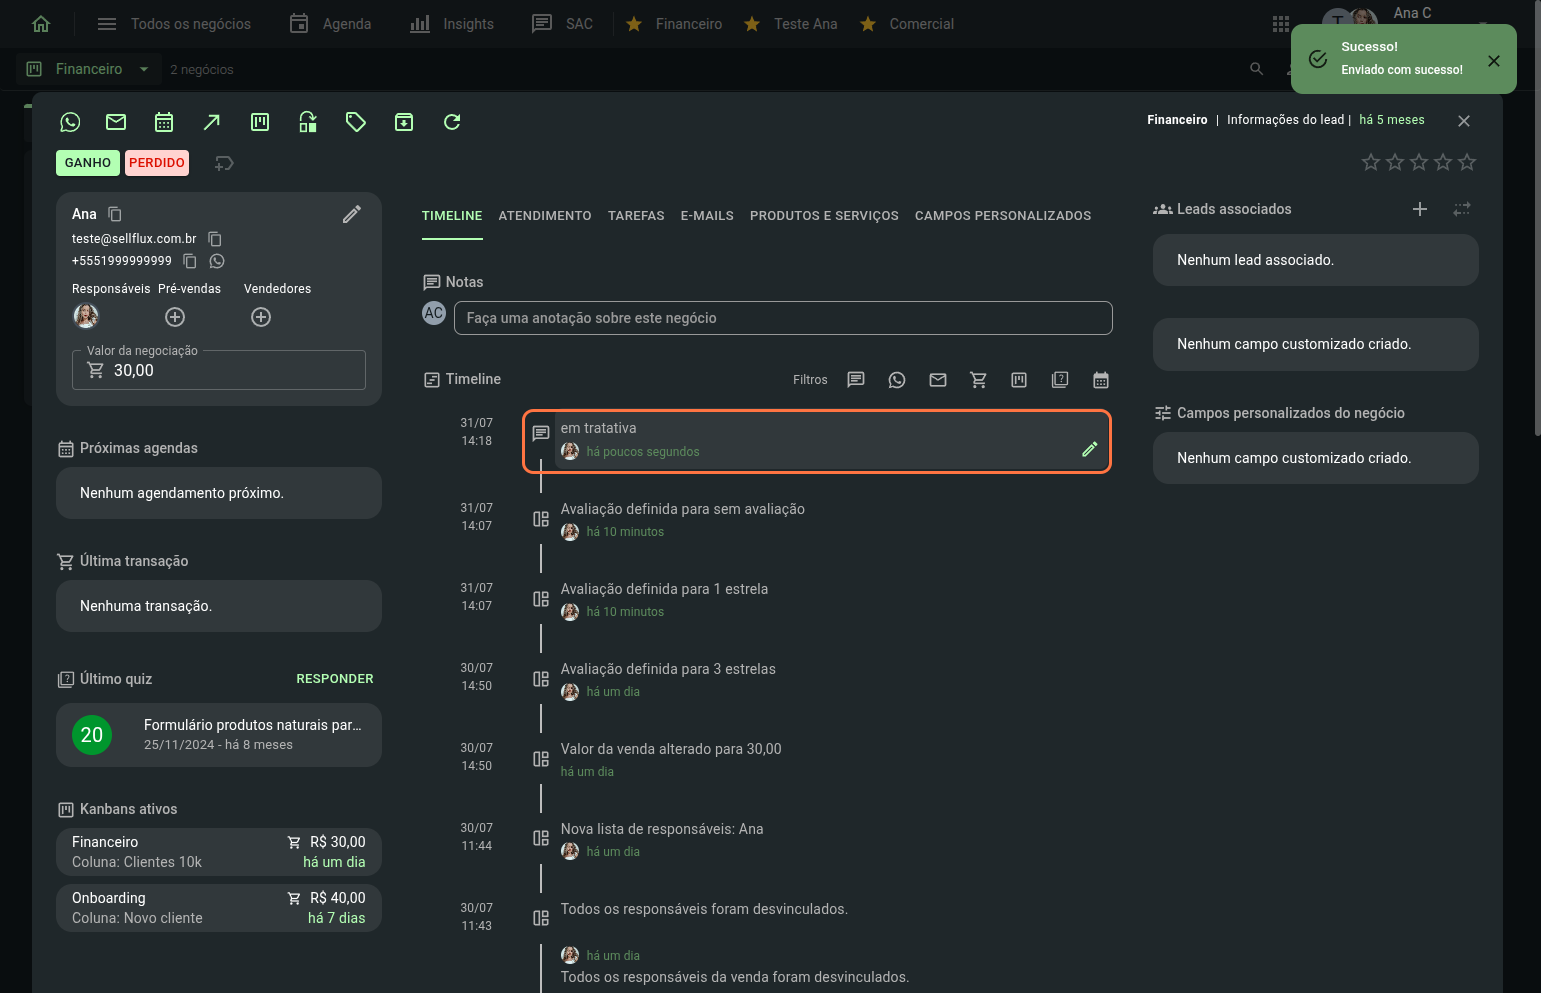Screen dimensions: 1541x993
Task: Filter timeline by emails
Action: (938, 380)
